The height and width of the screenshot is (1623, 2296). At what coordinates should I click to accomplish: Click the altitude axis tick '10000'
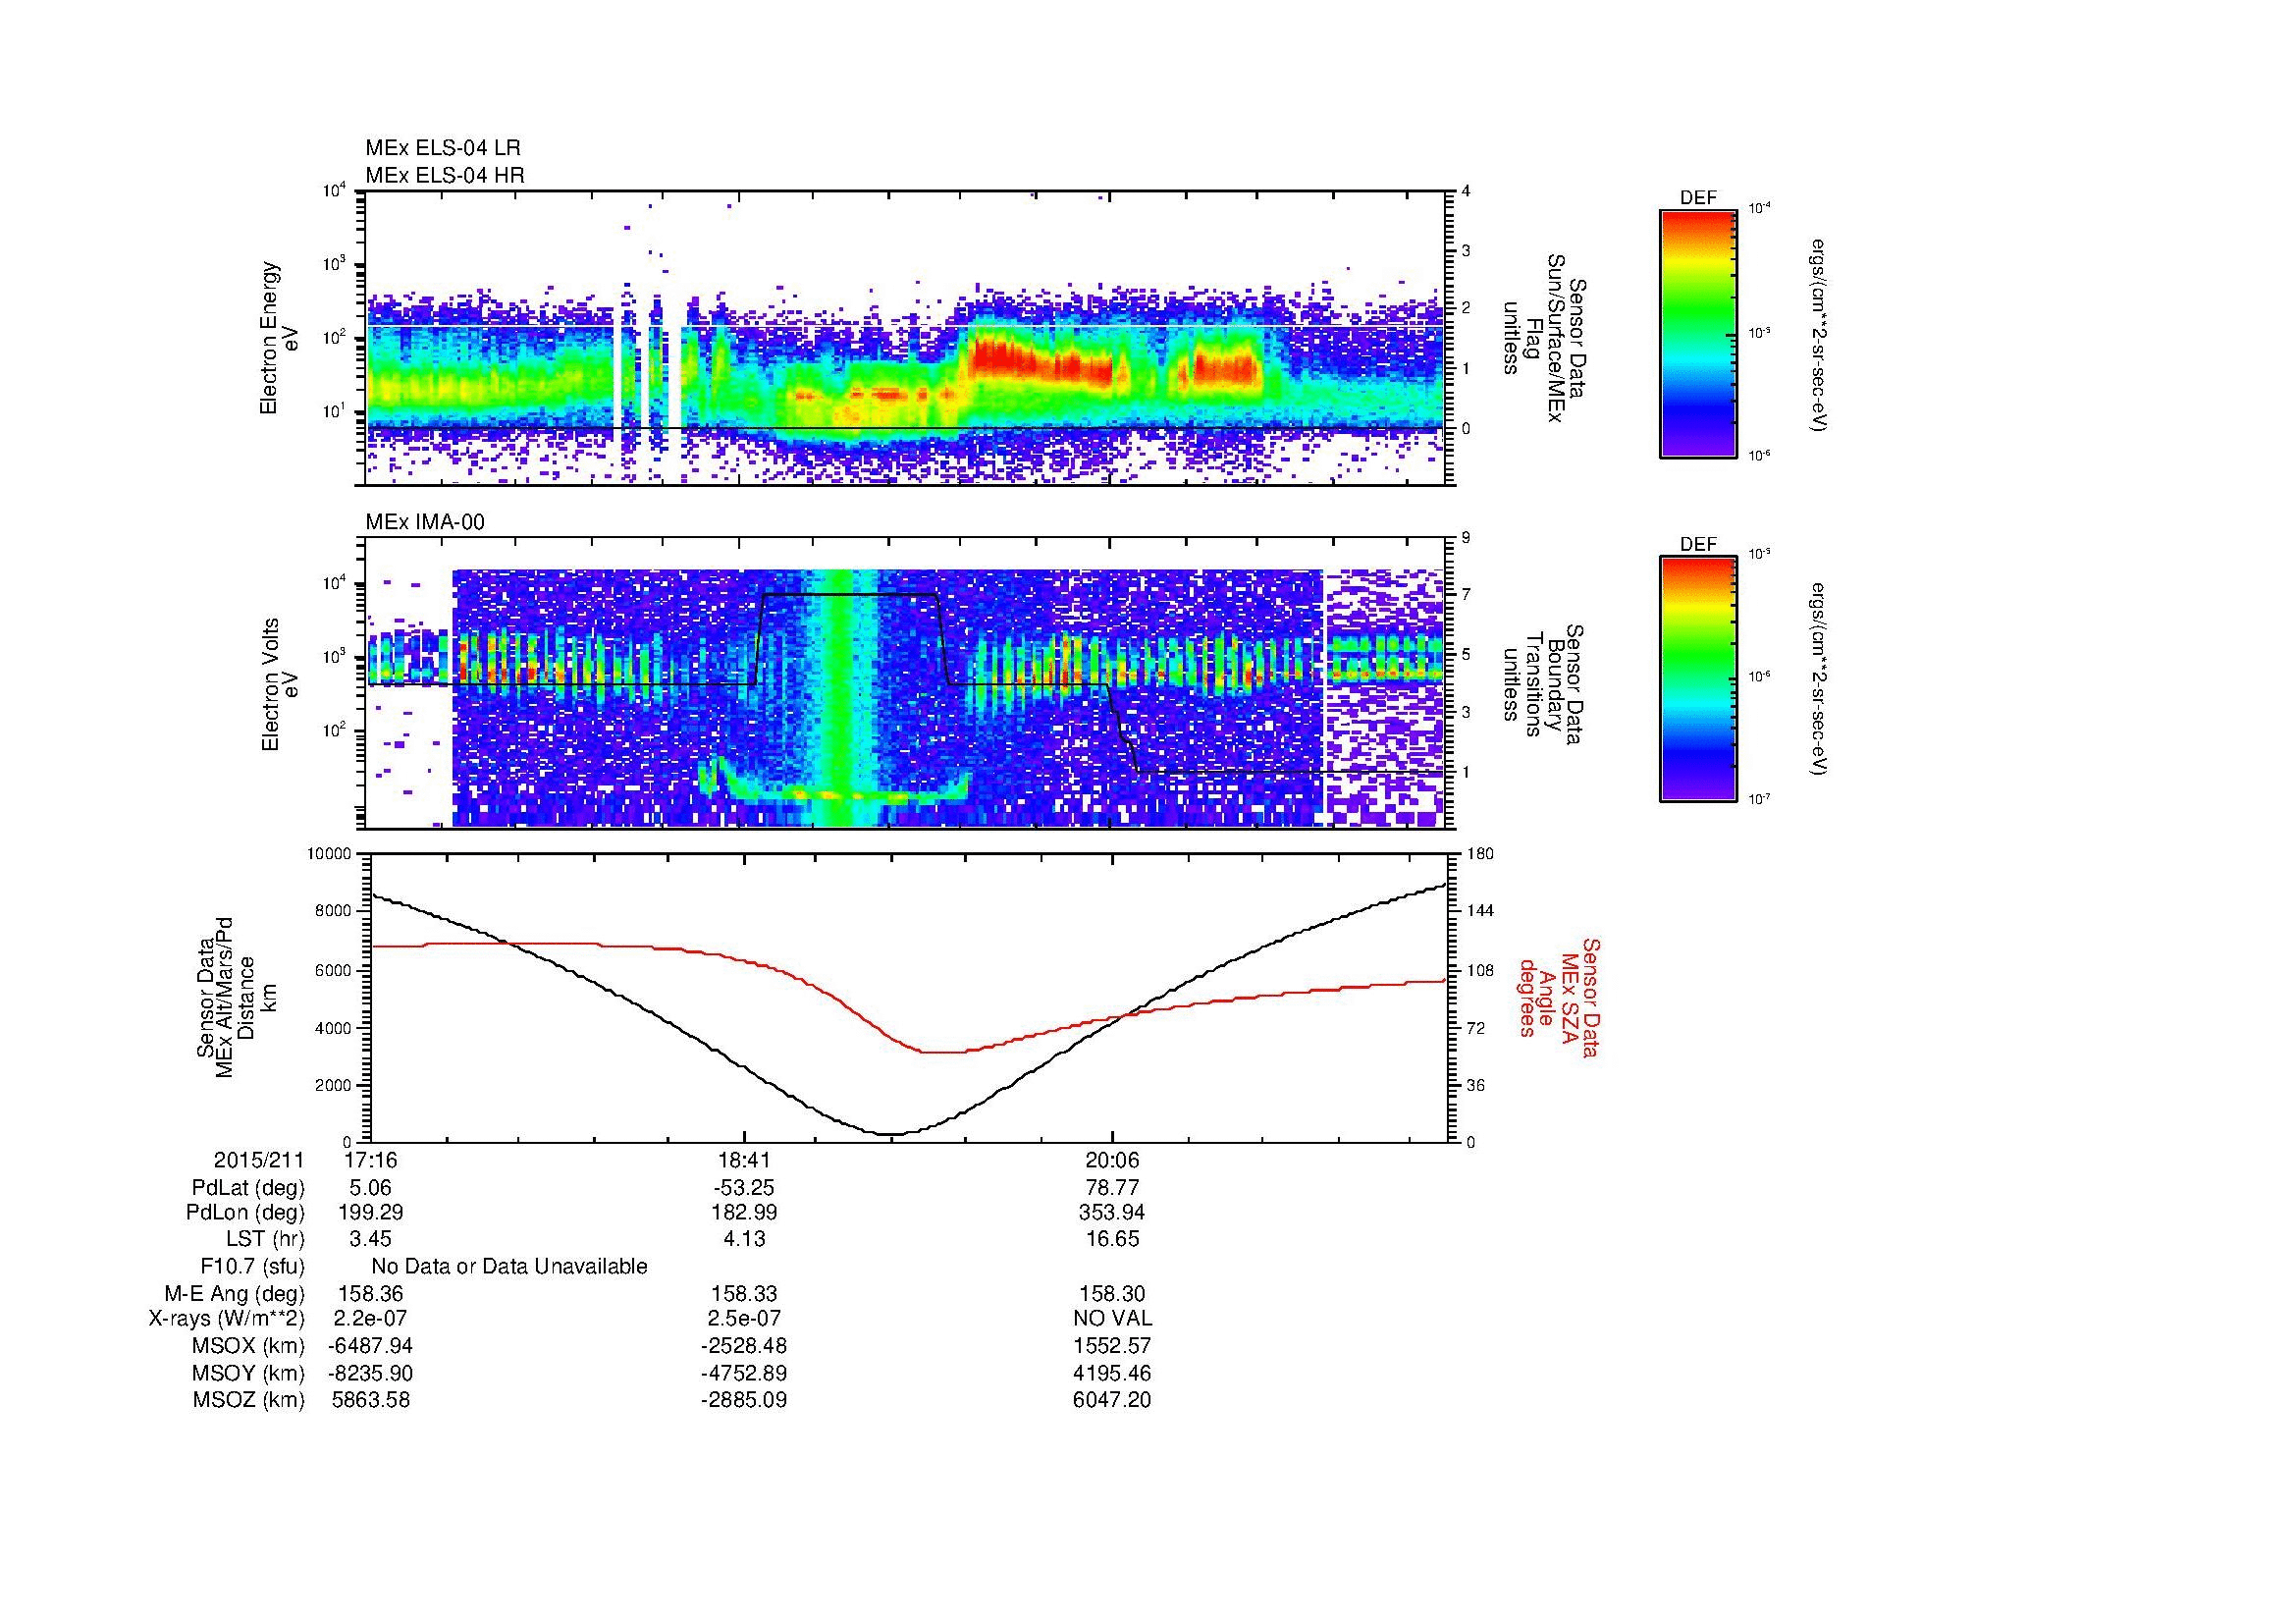(330, 854)
